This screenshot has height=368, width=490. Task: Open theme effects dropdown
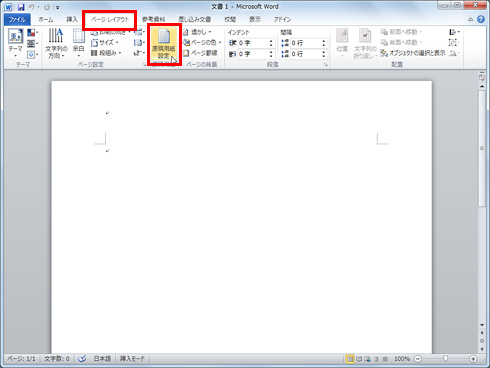click(32, 54)
